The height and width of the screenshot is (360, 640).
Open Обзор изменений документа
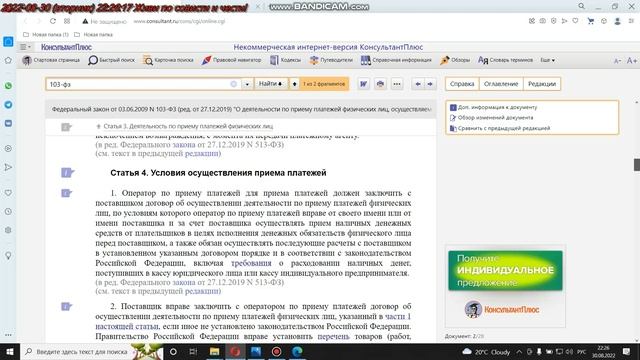[x=491, y=118]
